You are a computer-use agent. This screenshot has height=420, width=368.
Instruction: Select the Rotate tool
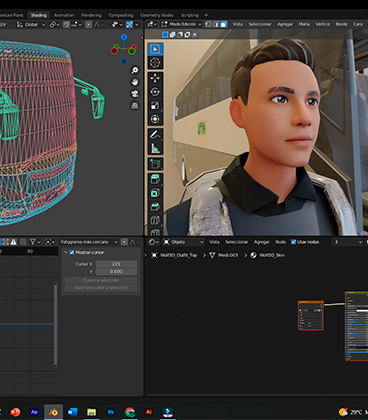pos(155,92)
